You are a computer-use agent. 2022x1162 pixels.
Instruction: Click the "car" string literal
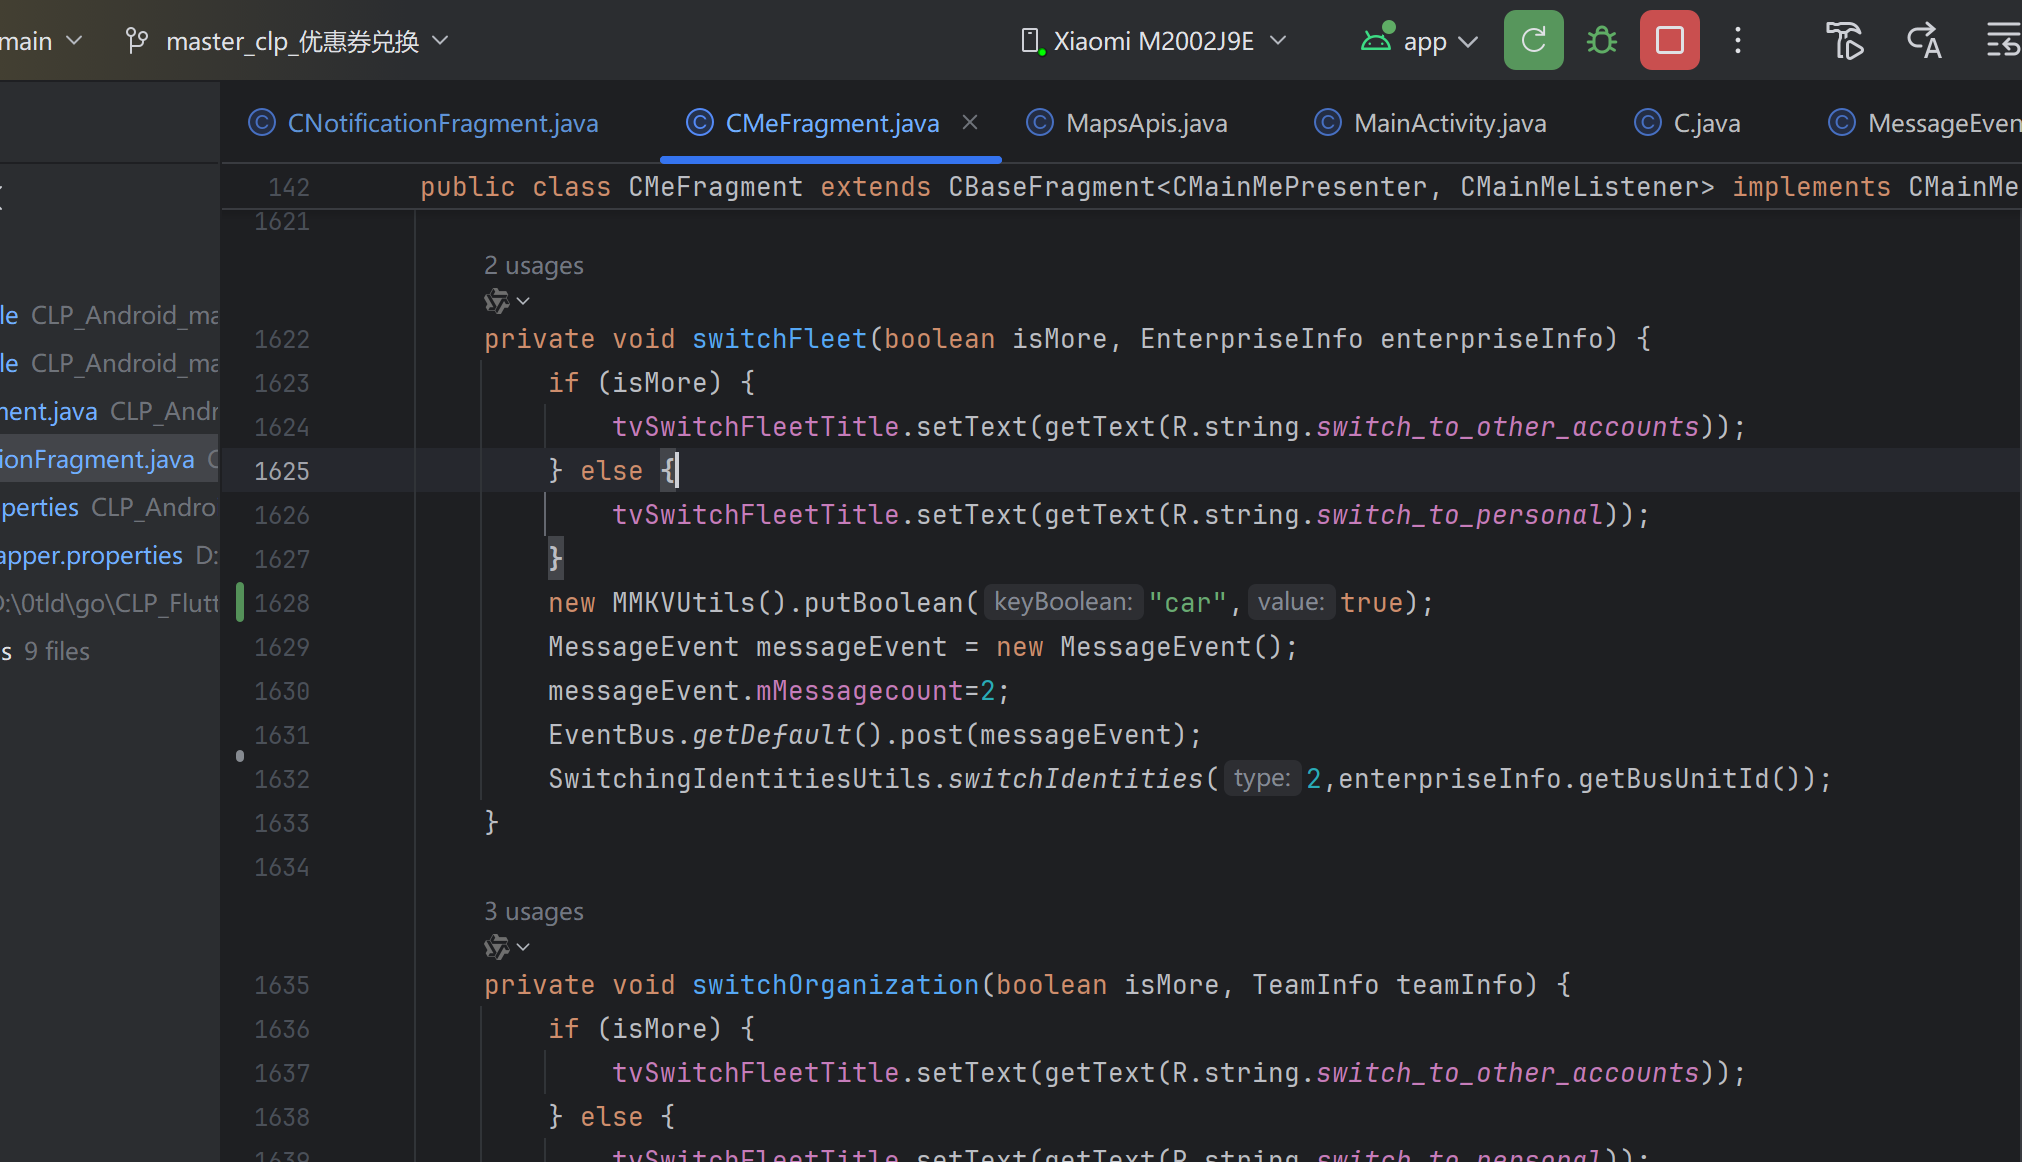(1188, 603)
